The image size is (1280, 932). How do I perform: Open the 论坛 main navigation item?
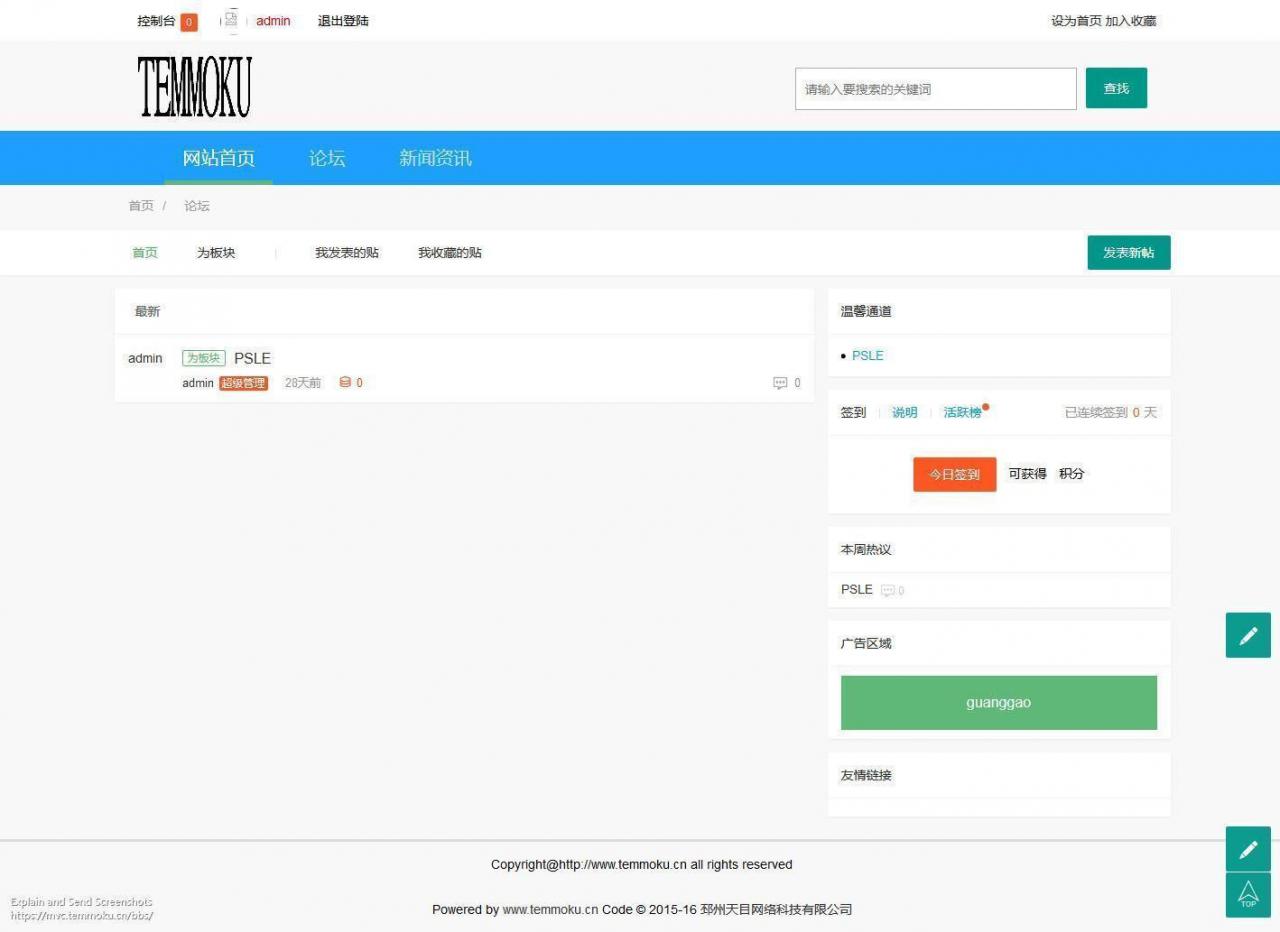[327, 158]
